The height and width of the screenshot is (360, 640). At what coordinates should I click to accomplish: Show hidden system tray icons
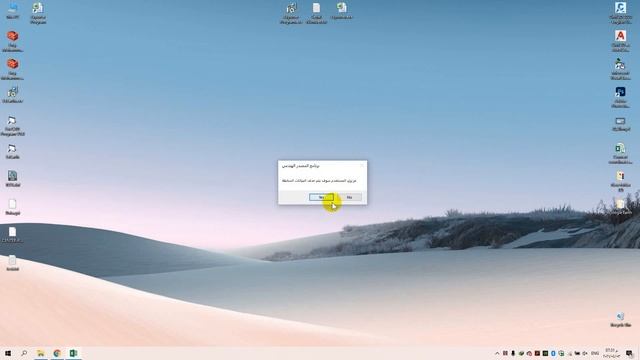(x=497, y=353)
